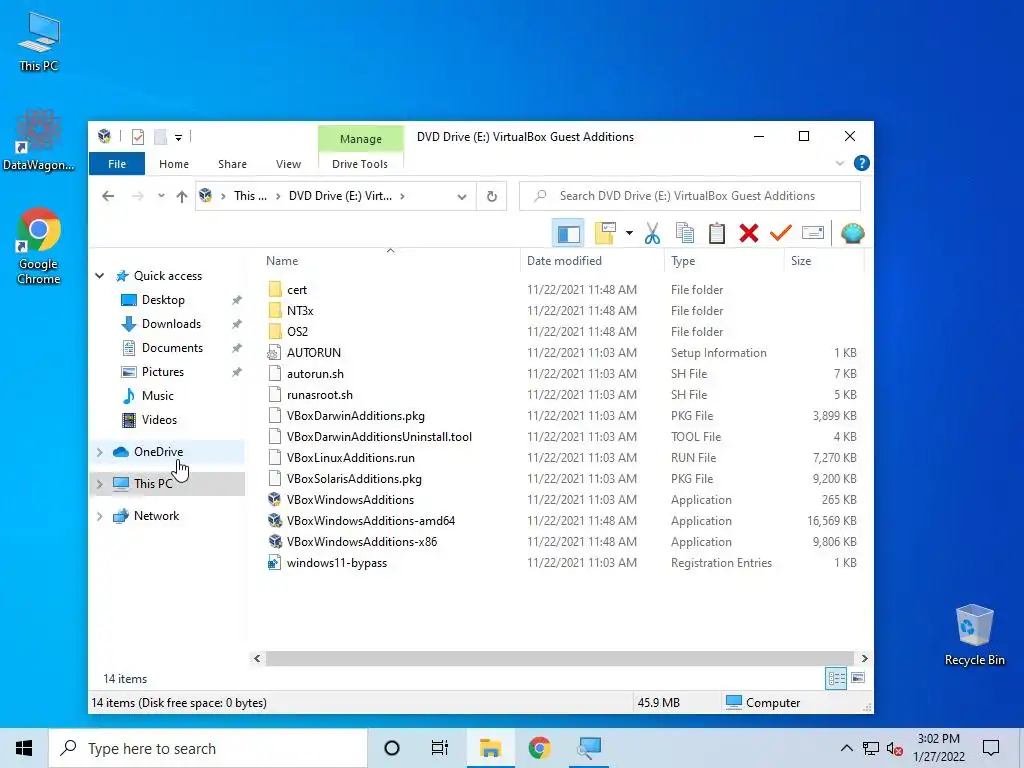
Task: Select the NT3x folder
Action: (300, 311)
